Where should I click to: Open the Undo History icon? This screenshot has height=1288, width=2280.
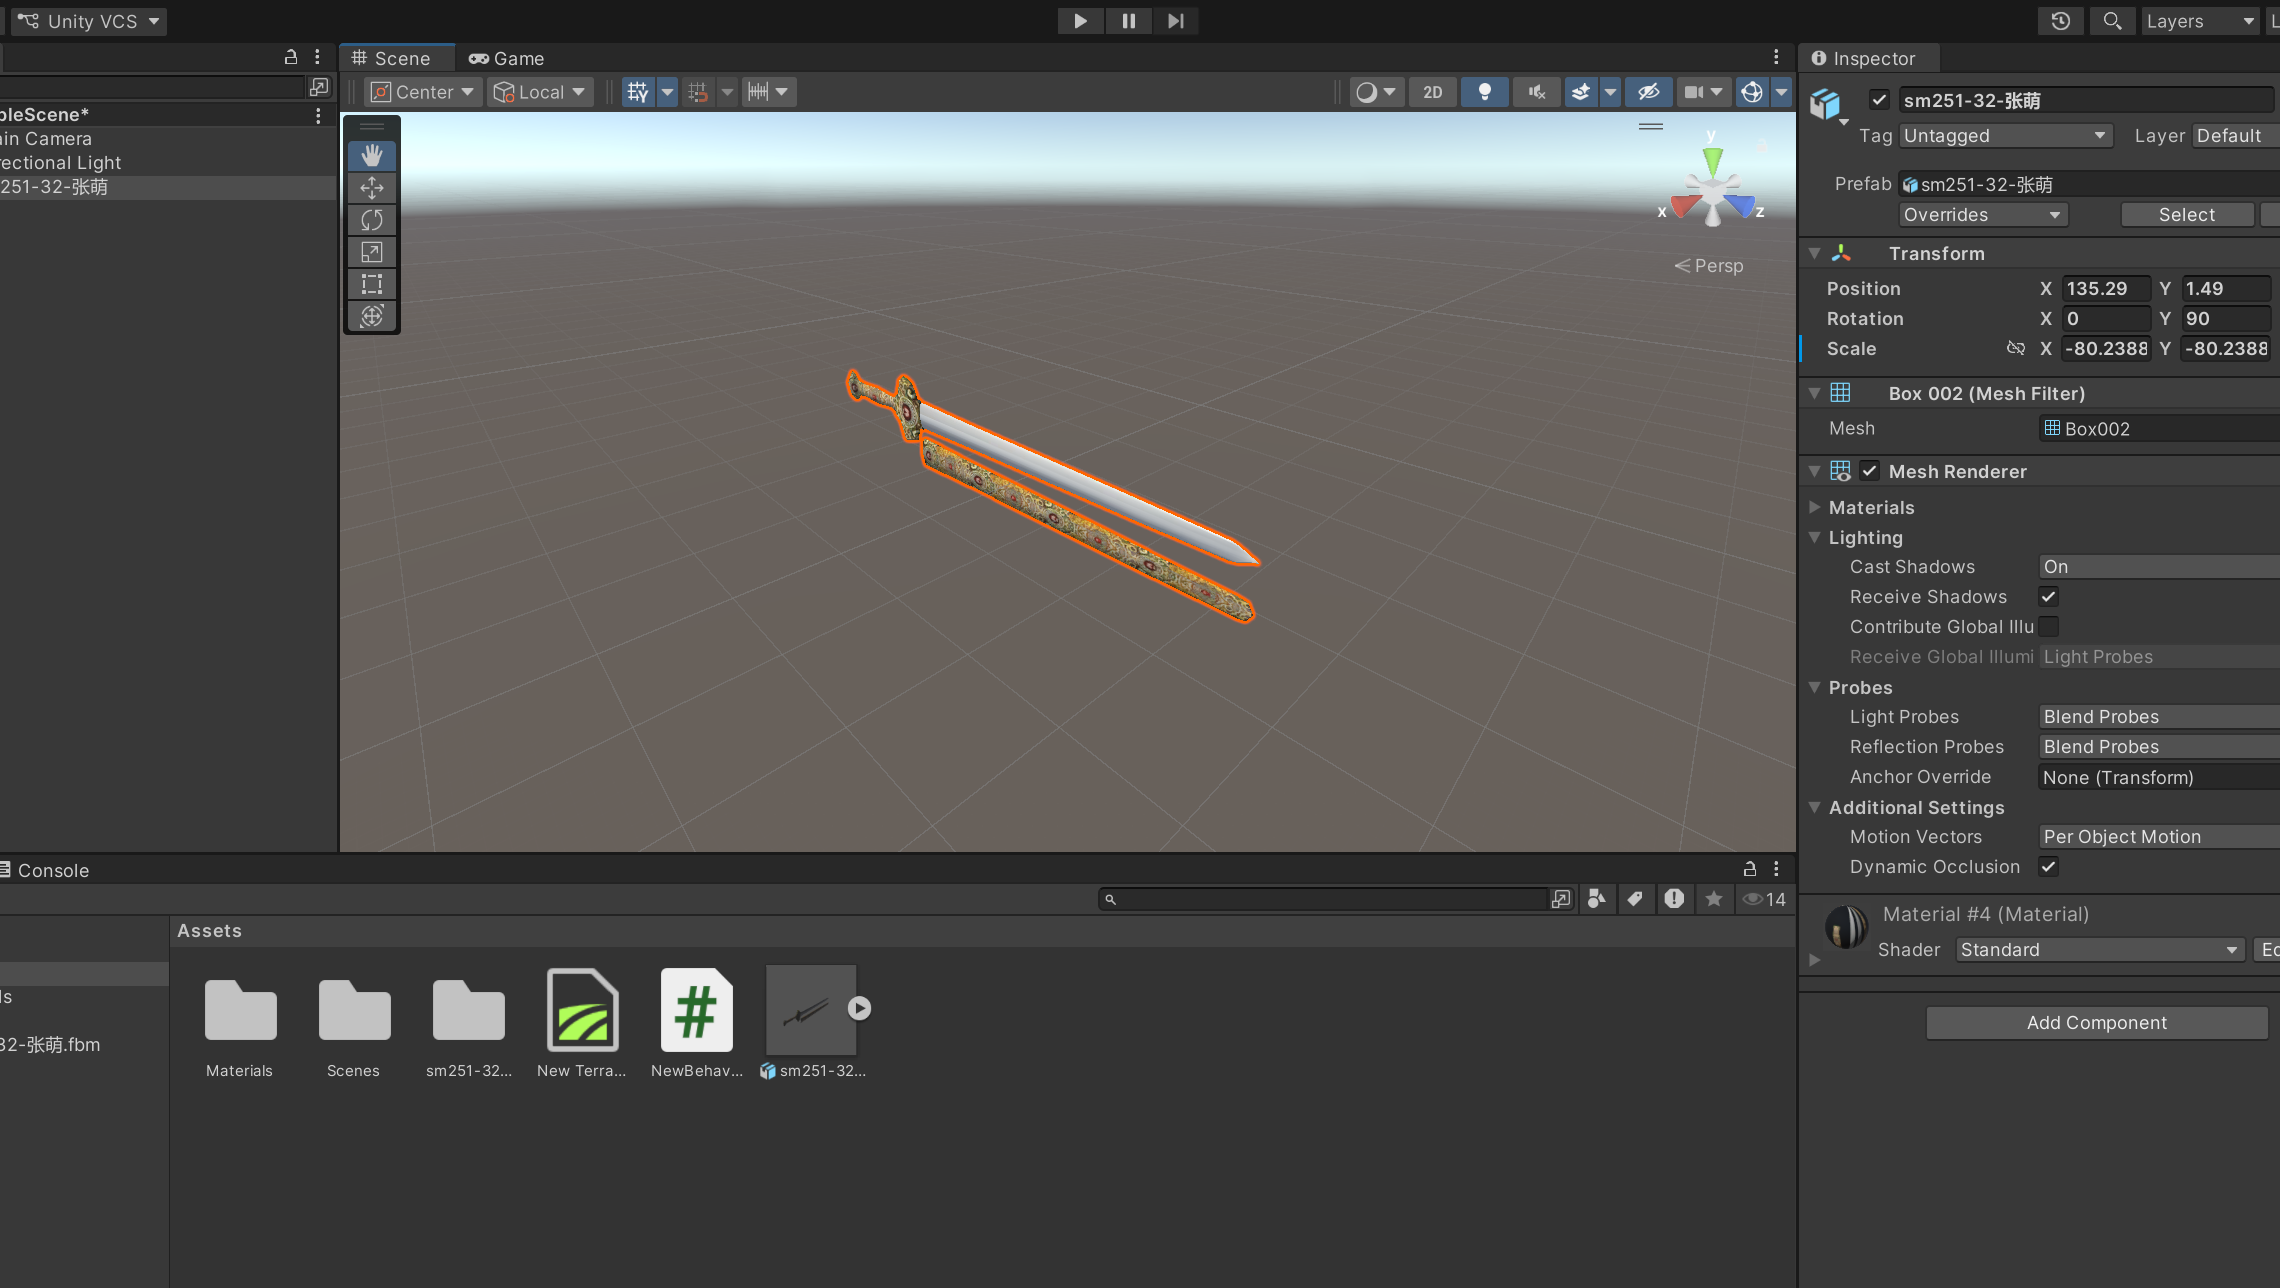(x=2061, y=21)
